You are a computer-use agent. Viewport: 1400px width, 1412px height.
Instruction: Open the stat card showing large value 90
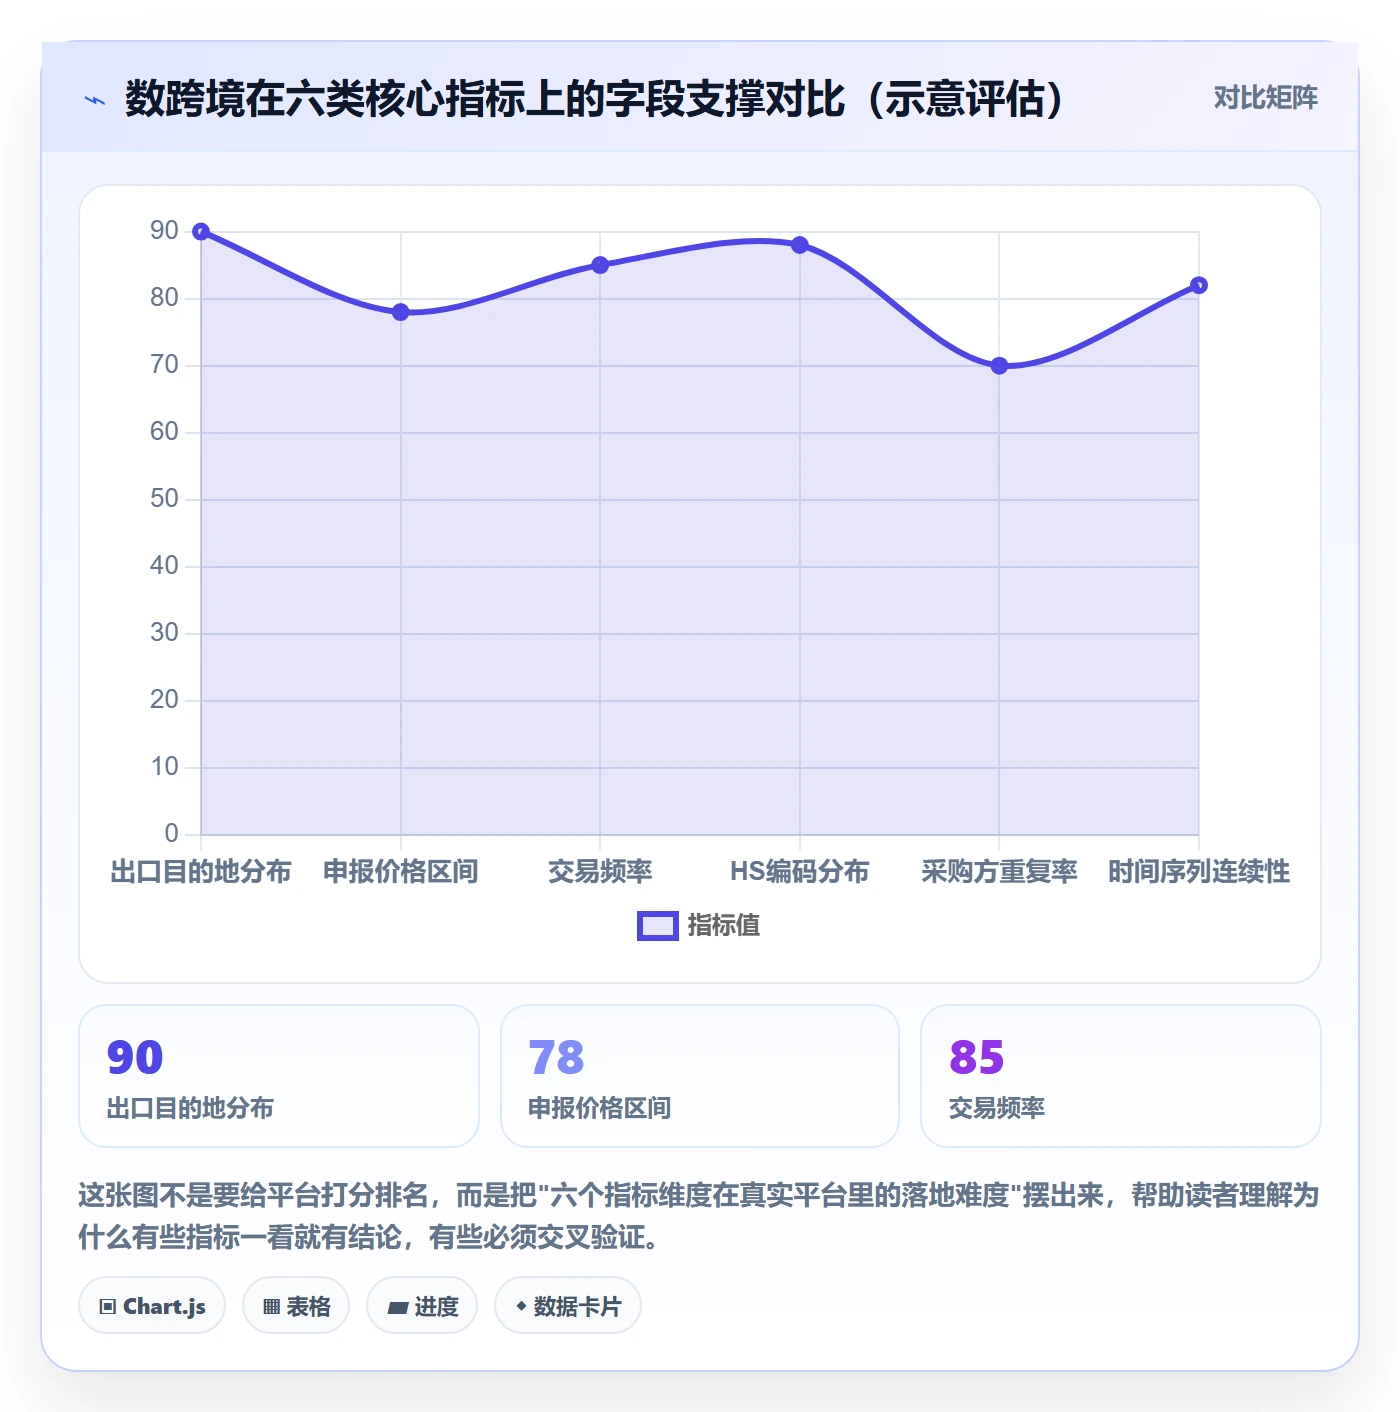click(x=279, y=1076)
